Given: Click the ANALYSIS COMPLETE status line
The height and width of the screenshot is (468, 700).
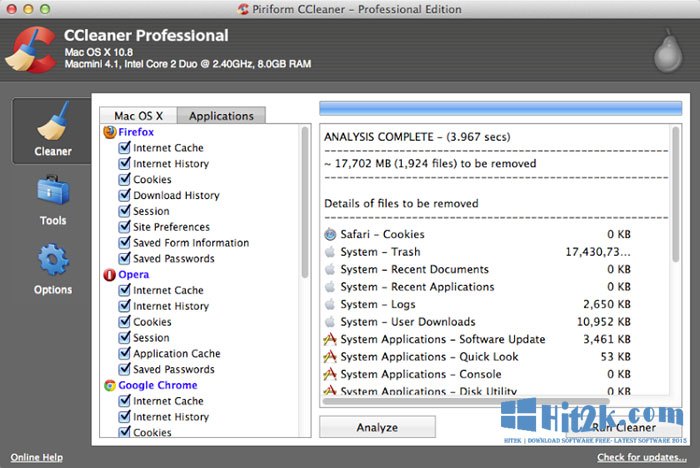Looking at the screenshot, I should point(417,137).
